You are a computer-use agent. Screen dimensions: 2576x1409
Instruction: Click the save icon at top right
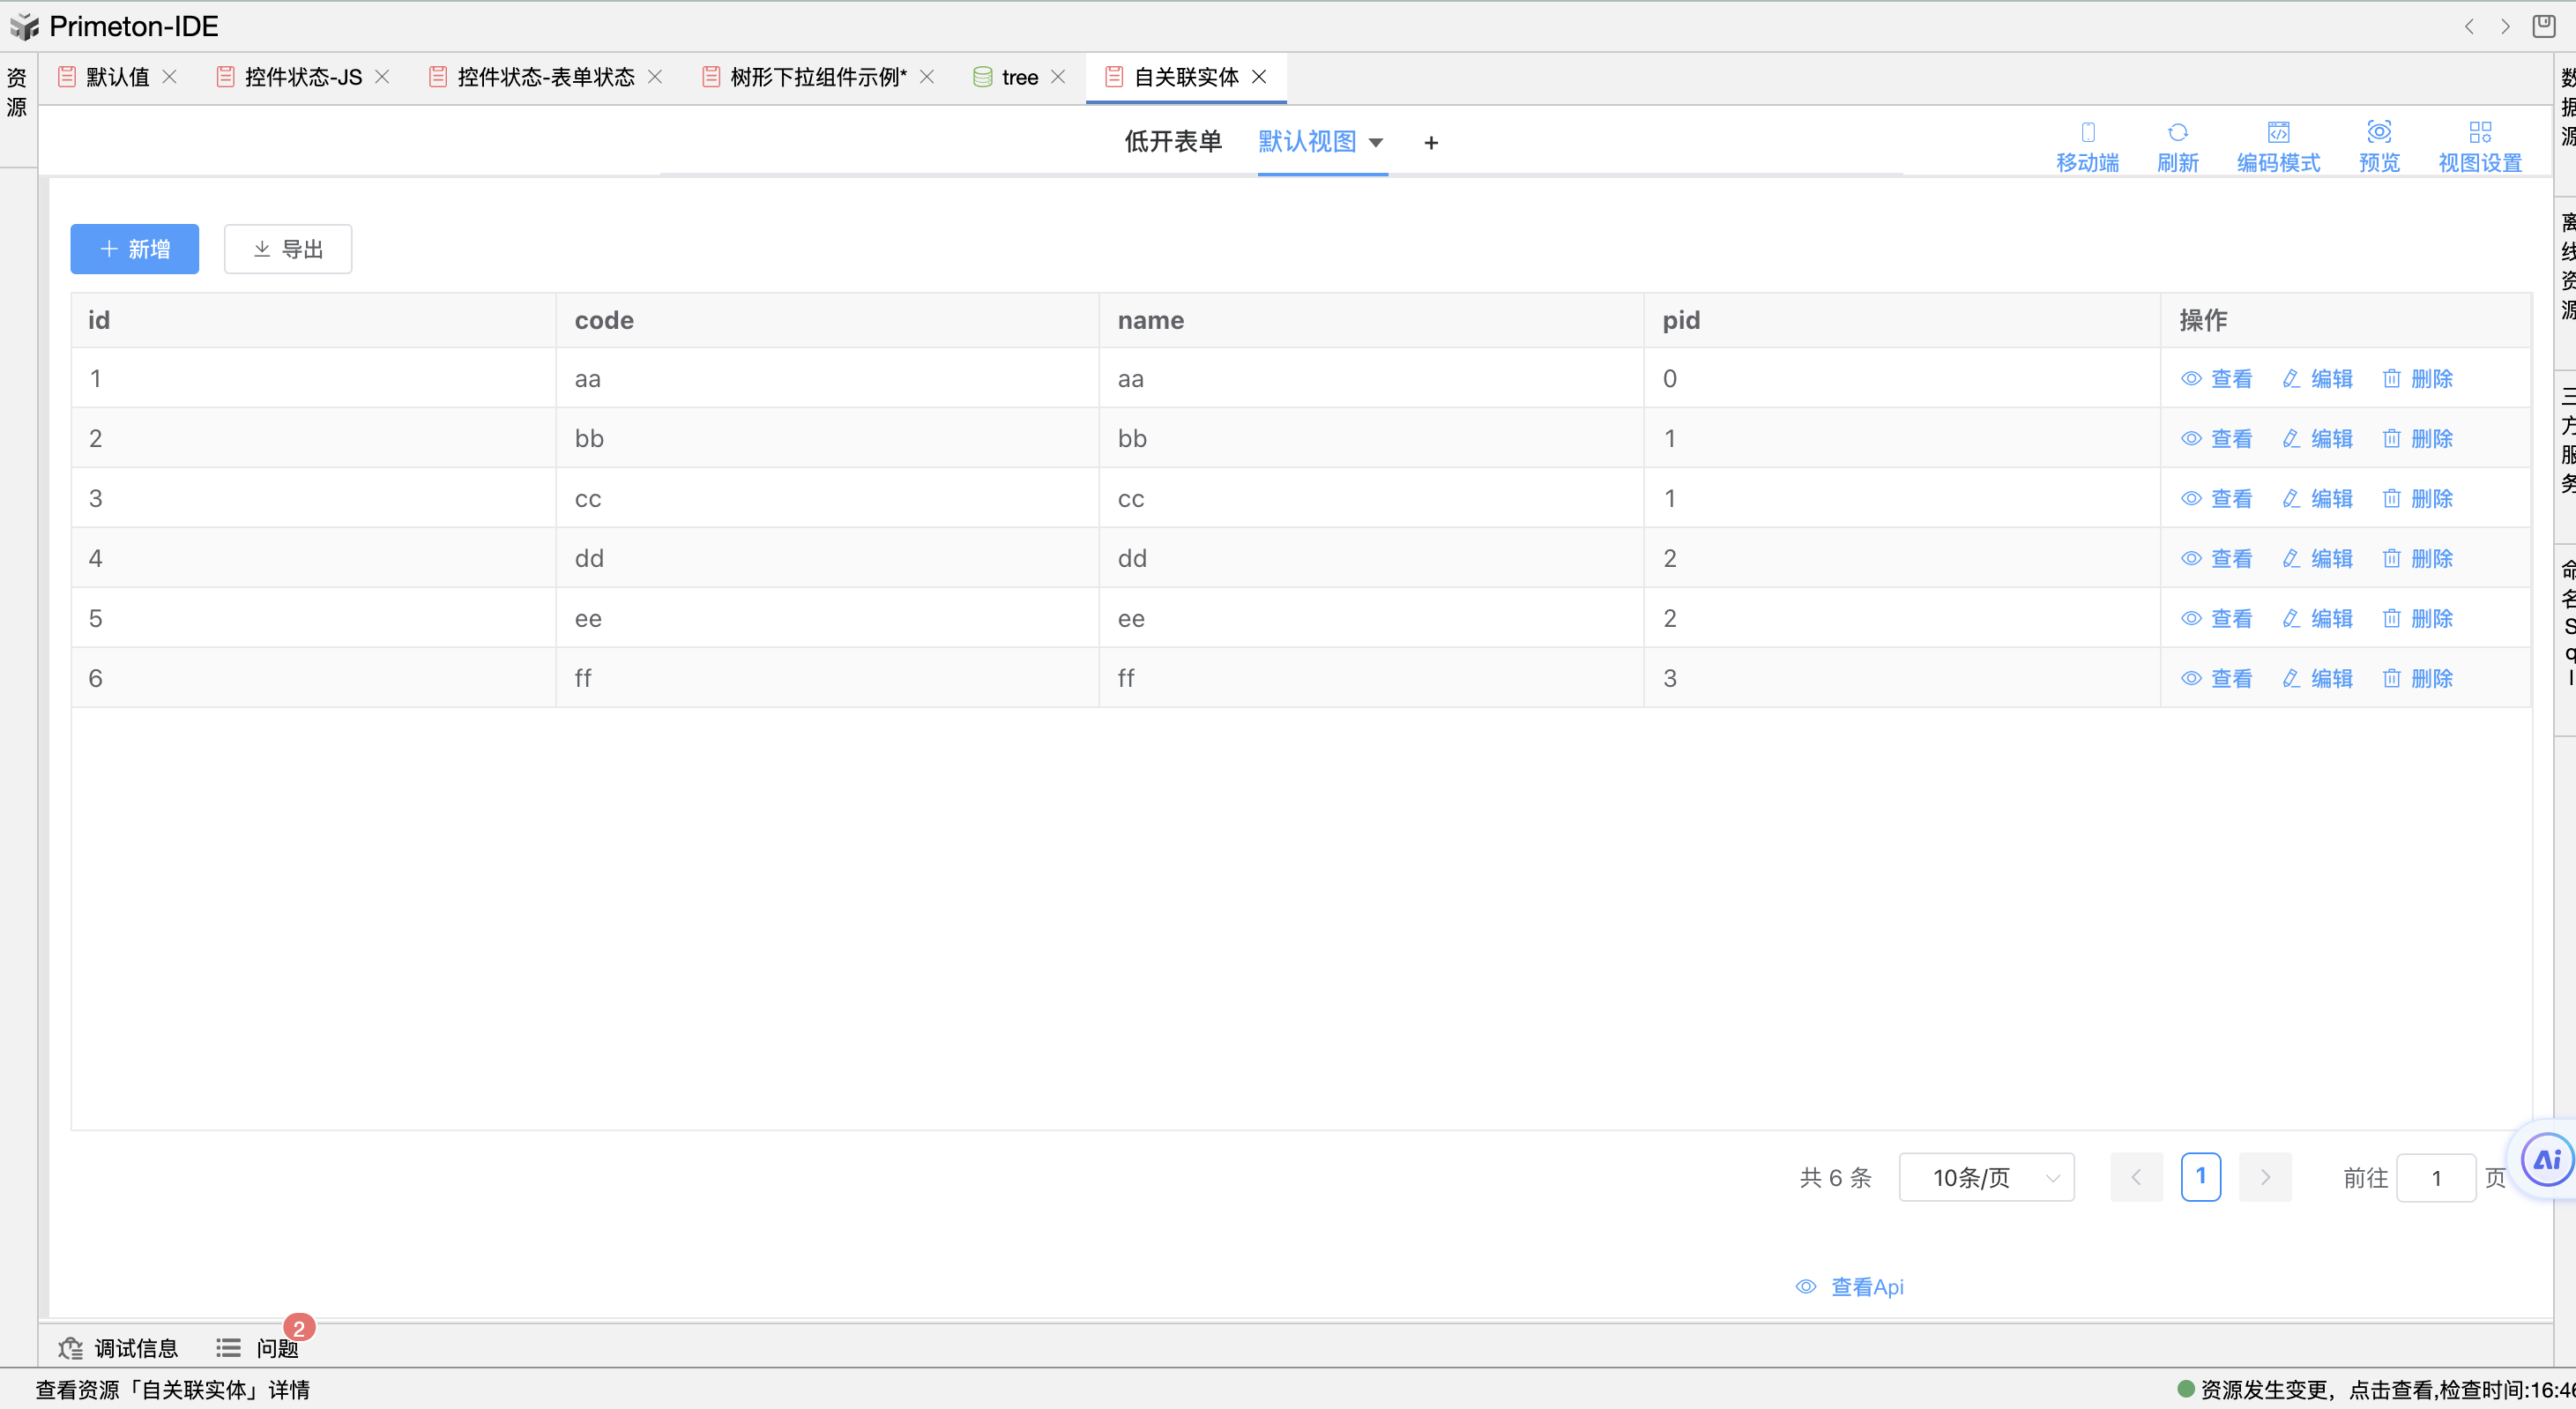(2544, 26)
